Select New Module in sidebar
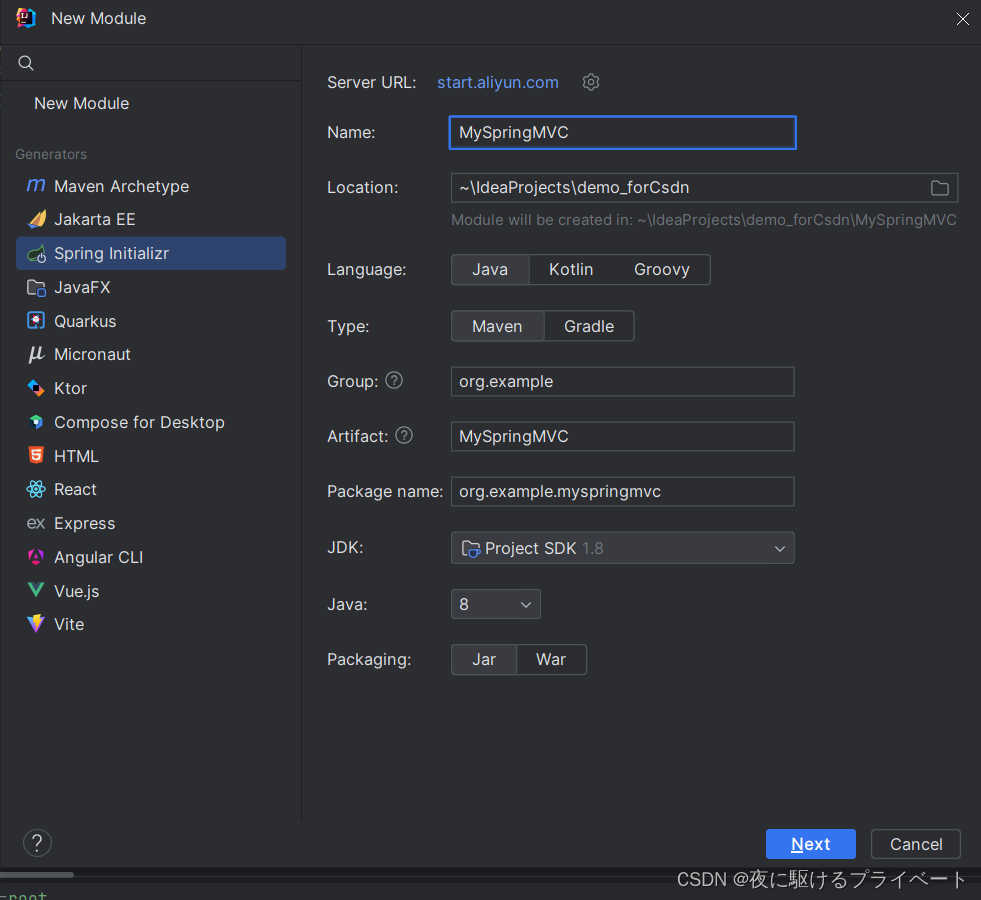The width and height of the screenshot is (981, 900). [x=81, y=103]
